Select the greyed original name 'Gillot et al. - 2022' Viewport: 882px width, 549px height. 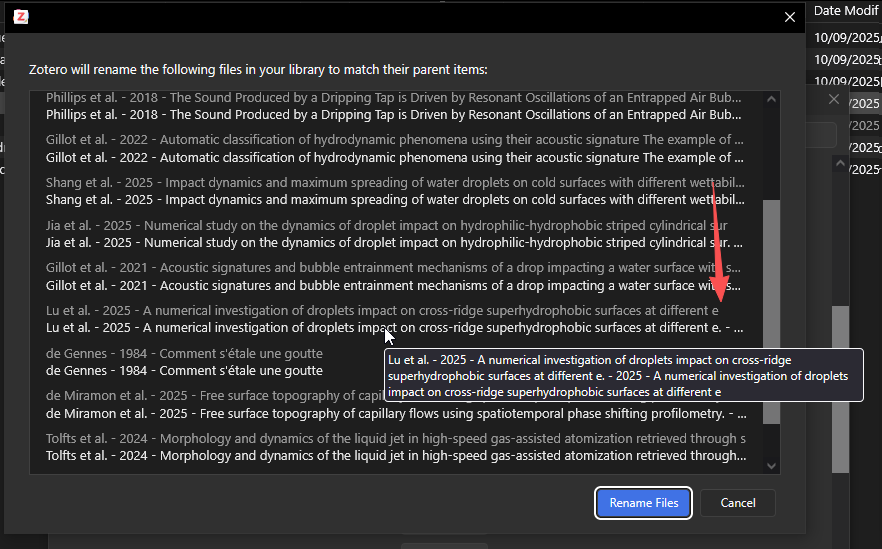[394, 140]
